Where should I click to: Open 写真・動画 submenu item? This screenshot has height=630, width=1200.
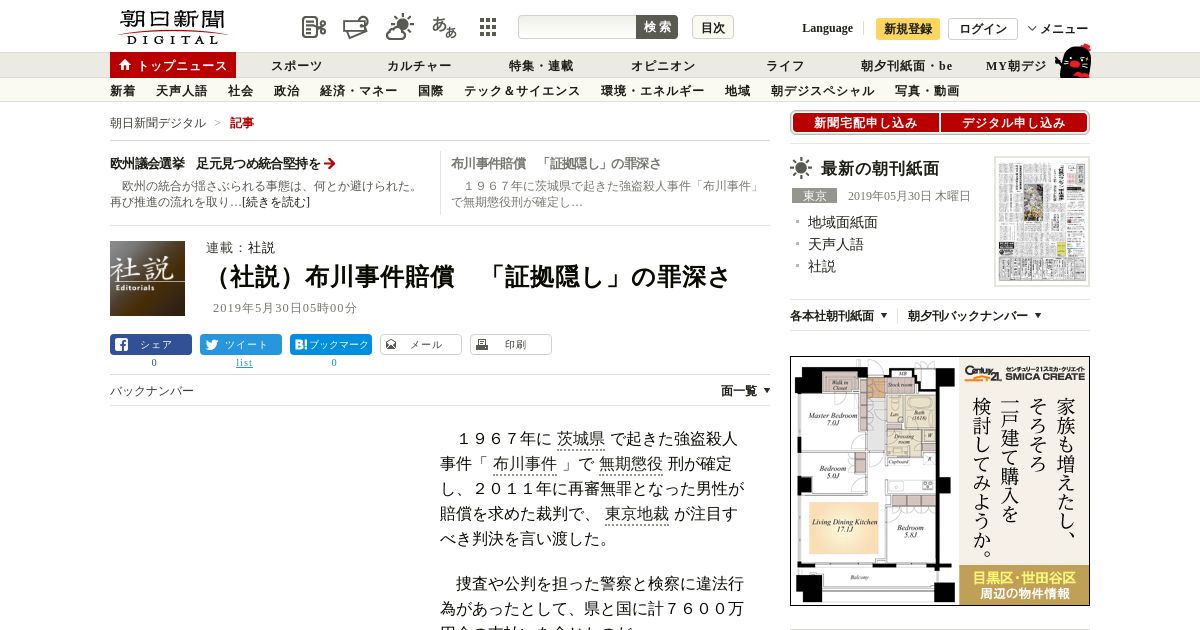(x=927, y=91)
